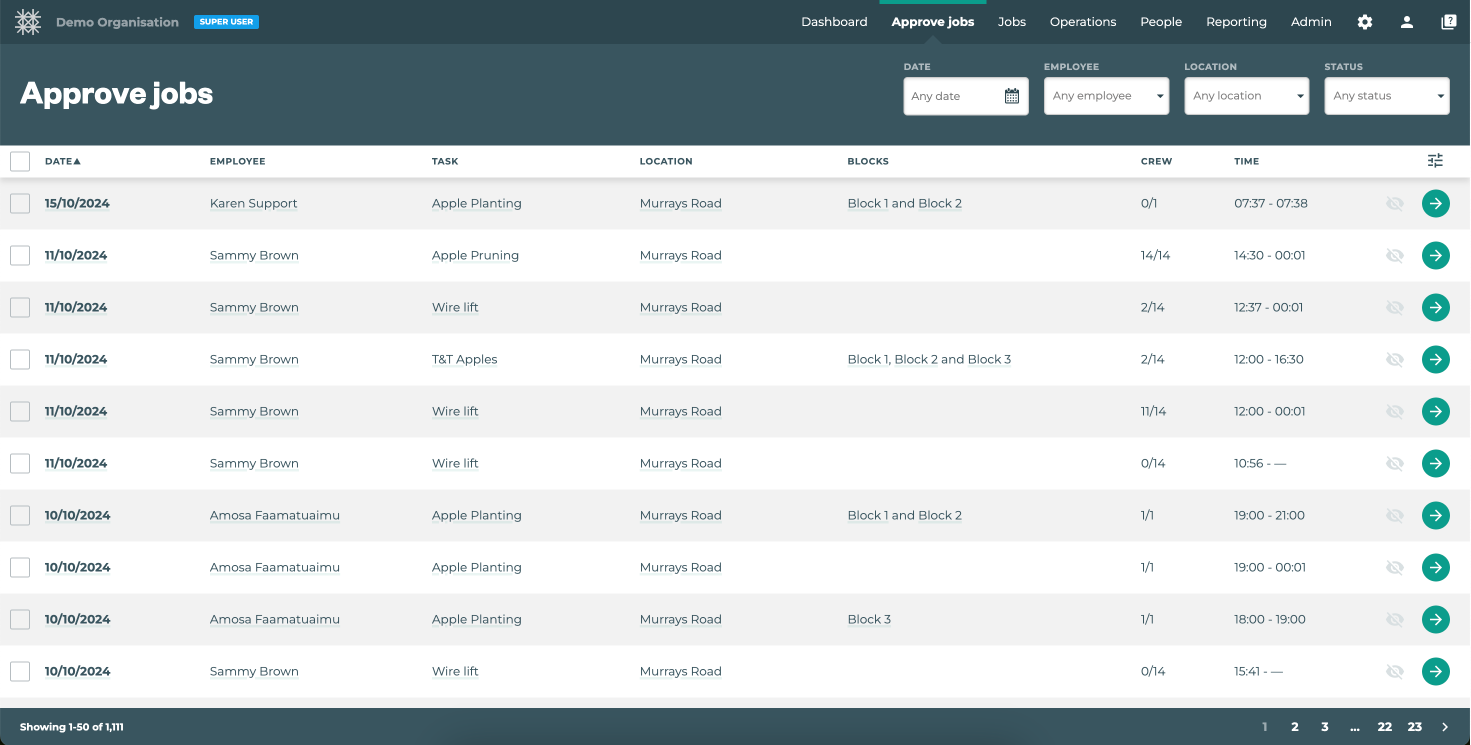Open the Block 3 link

869,619
